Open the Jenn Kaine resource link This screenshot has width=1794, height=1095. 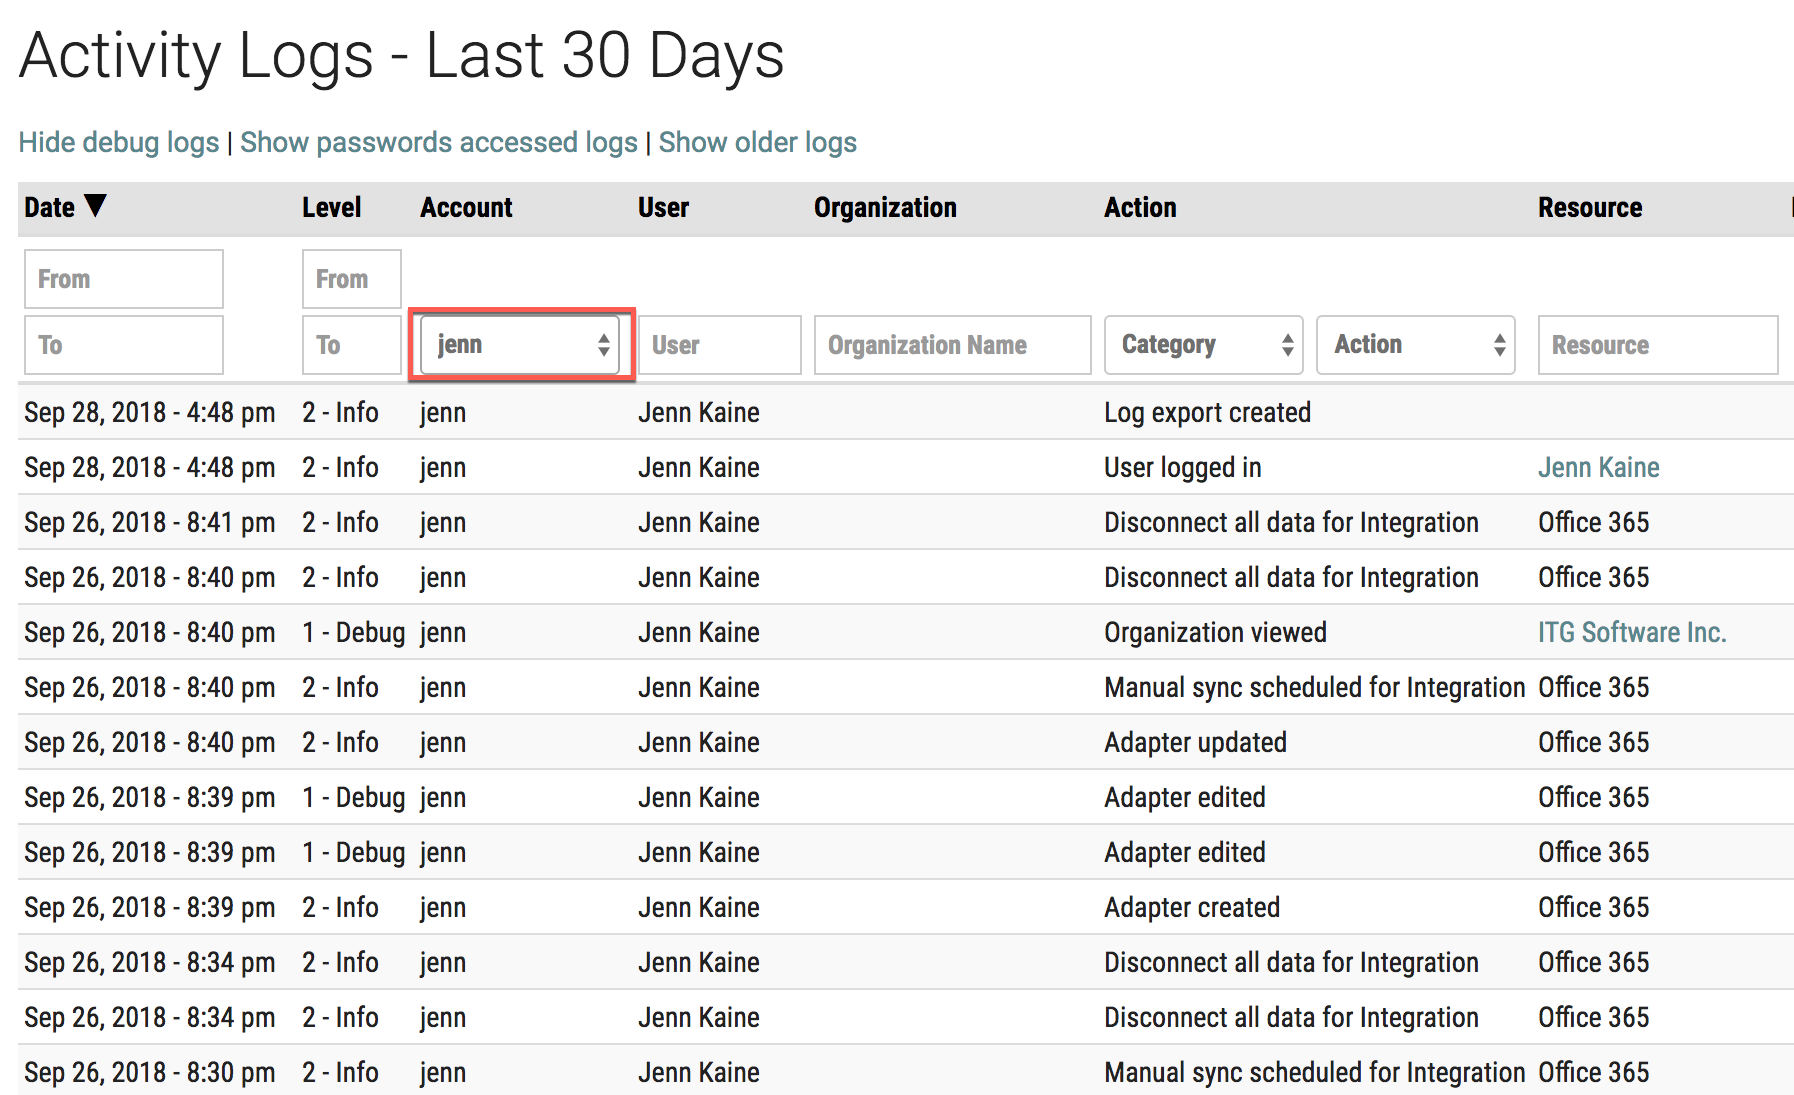point(1598,467)
